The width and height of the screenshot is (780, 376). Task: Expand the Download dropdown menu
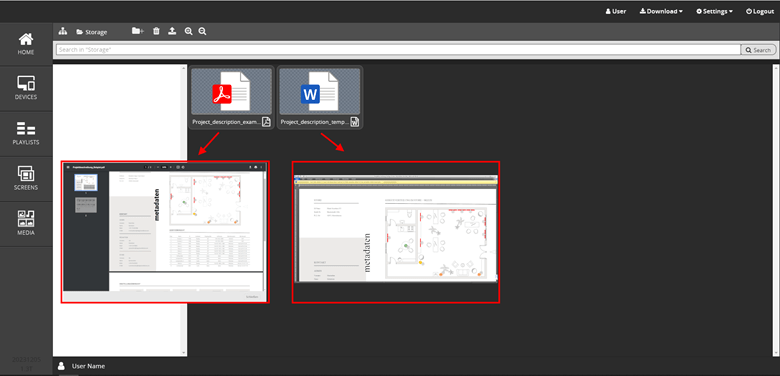(x=661, y=11)
